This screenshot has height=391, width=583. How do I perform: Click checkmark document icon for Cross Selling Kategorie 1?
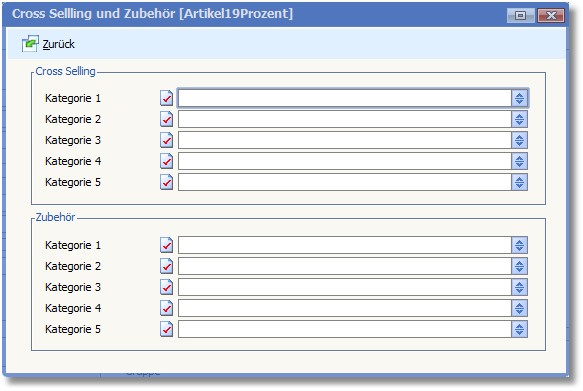(x=167, y=98)
